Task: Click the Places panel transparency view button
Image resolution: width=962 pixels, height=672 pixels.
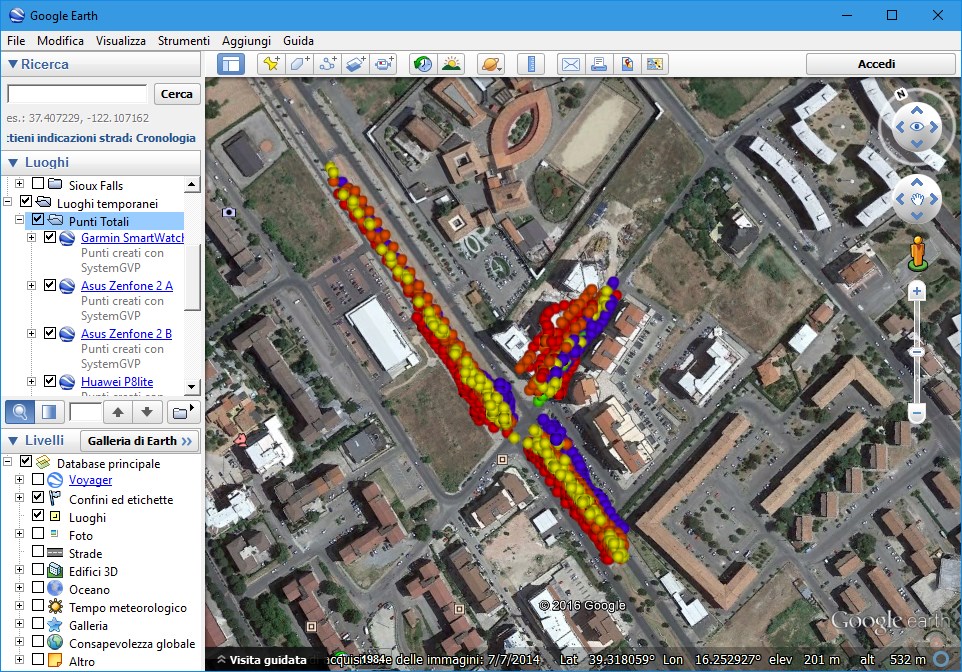Action: (49, 412)
